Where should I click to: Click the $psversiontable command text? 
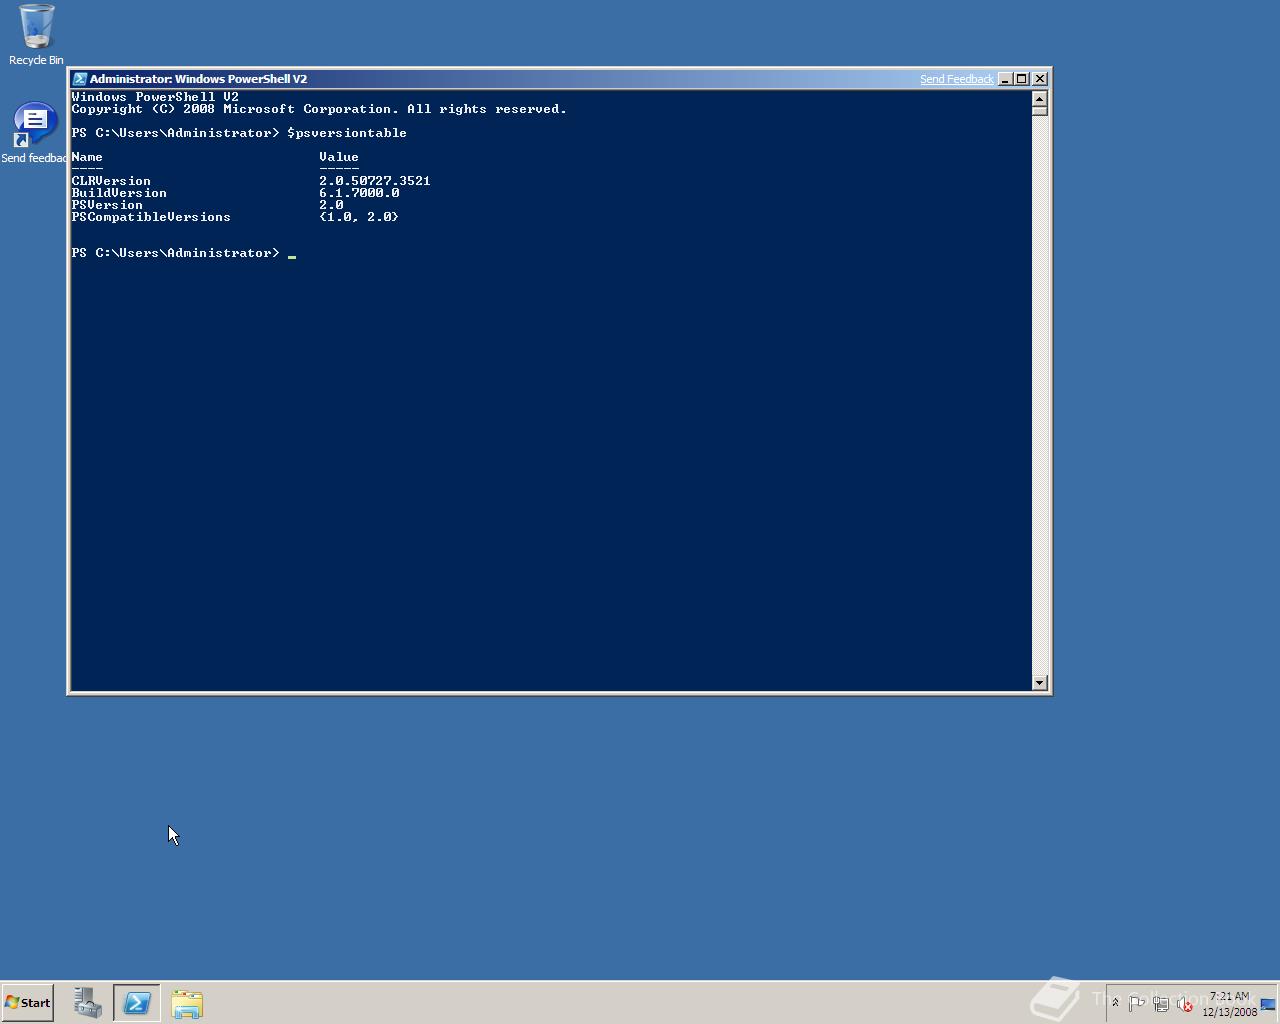[x=347, y=133]
